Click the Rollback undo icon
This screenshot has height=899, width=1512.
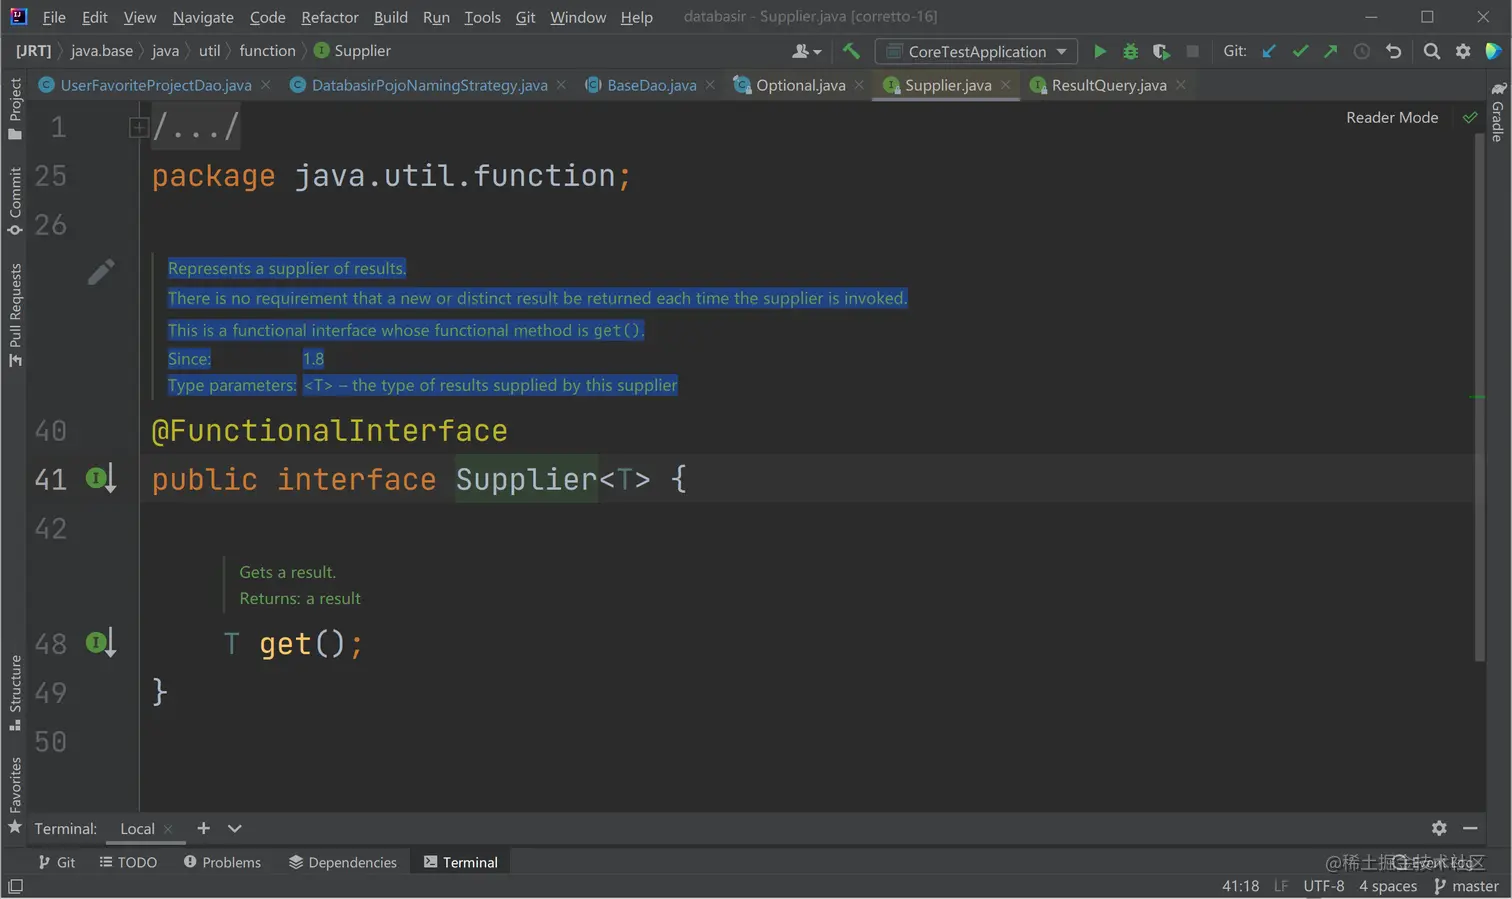[1393, 51]
